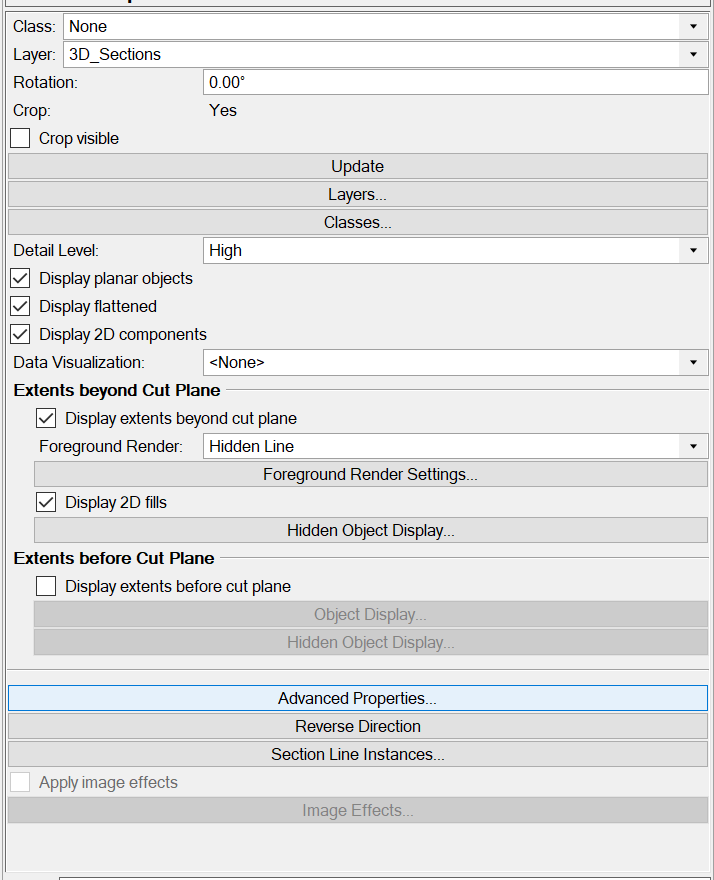Click the Rotation input field
The image size is (714, 880).
tap(455, 82)
